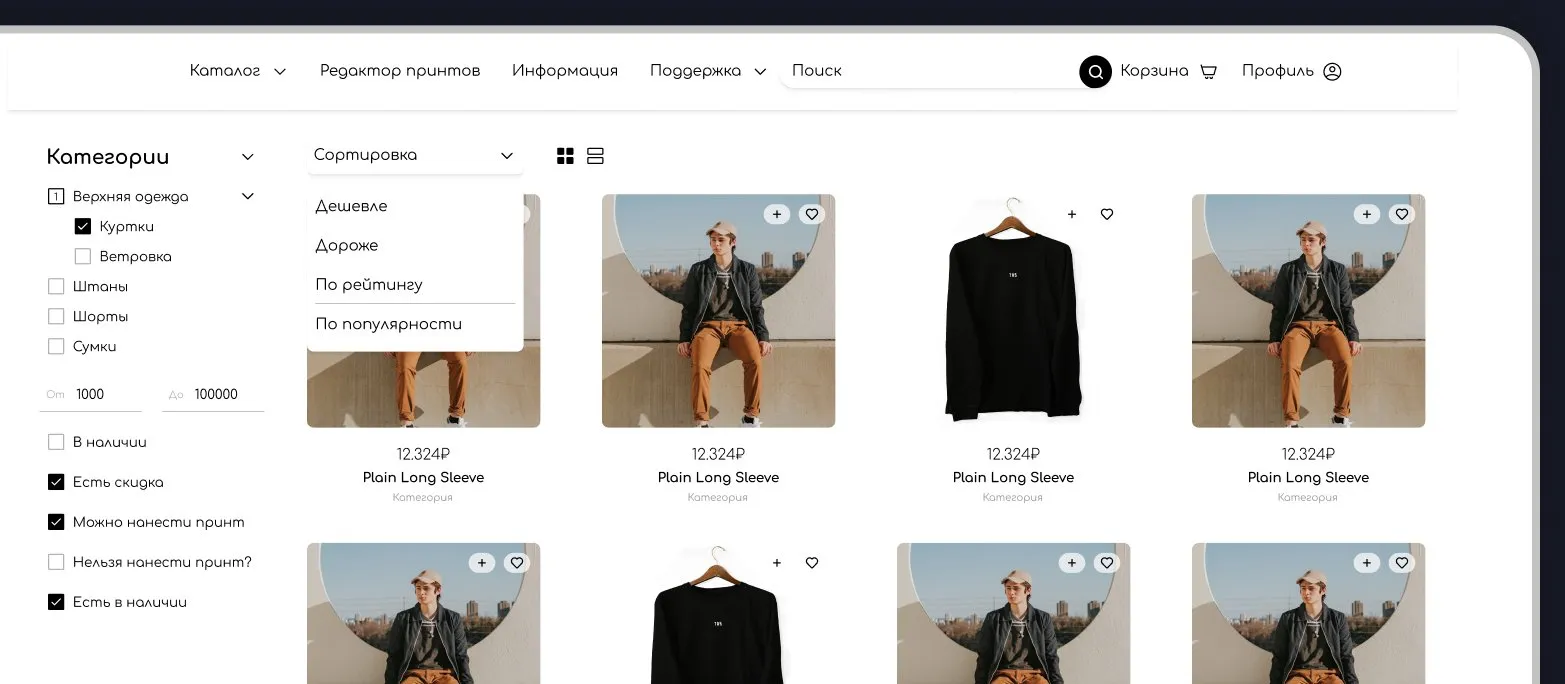This screenshot has height=684, width=1565.
Task: Click Категория label under second top-row product
Action: [718, 497]
